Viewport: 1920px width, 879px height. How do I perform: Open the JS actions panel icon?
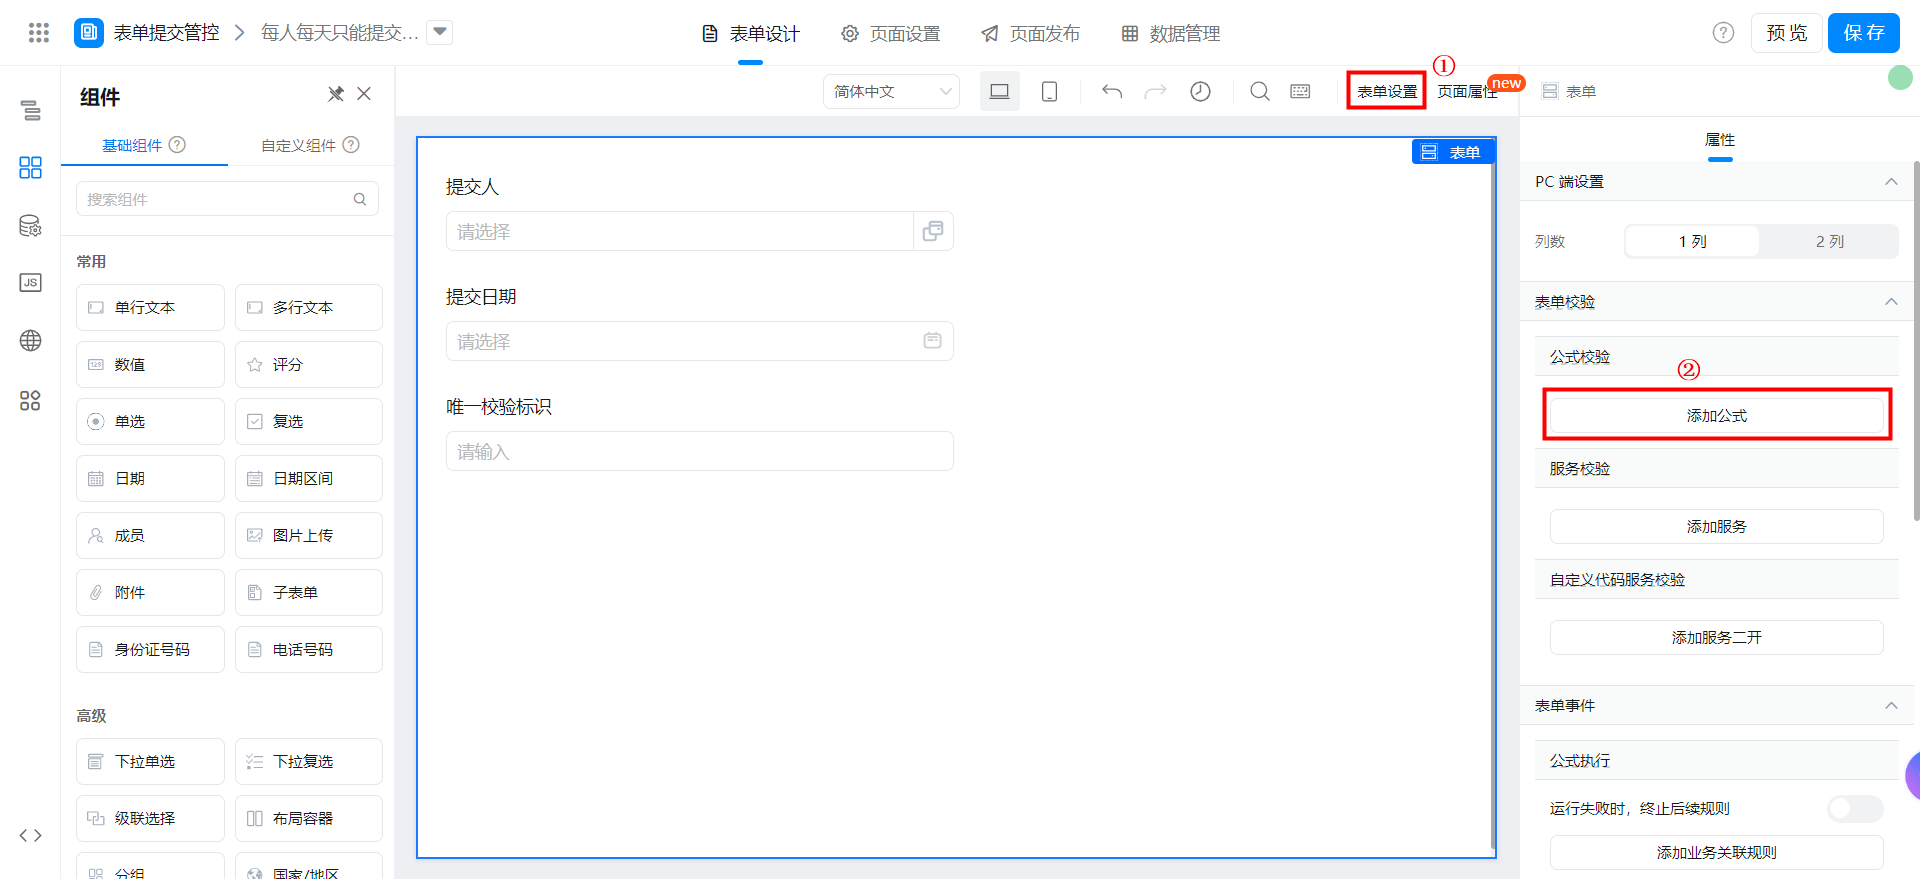(31, 282)
